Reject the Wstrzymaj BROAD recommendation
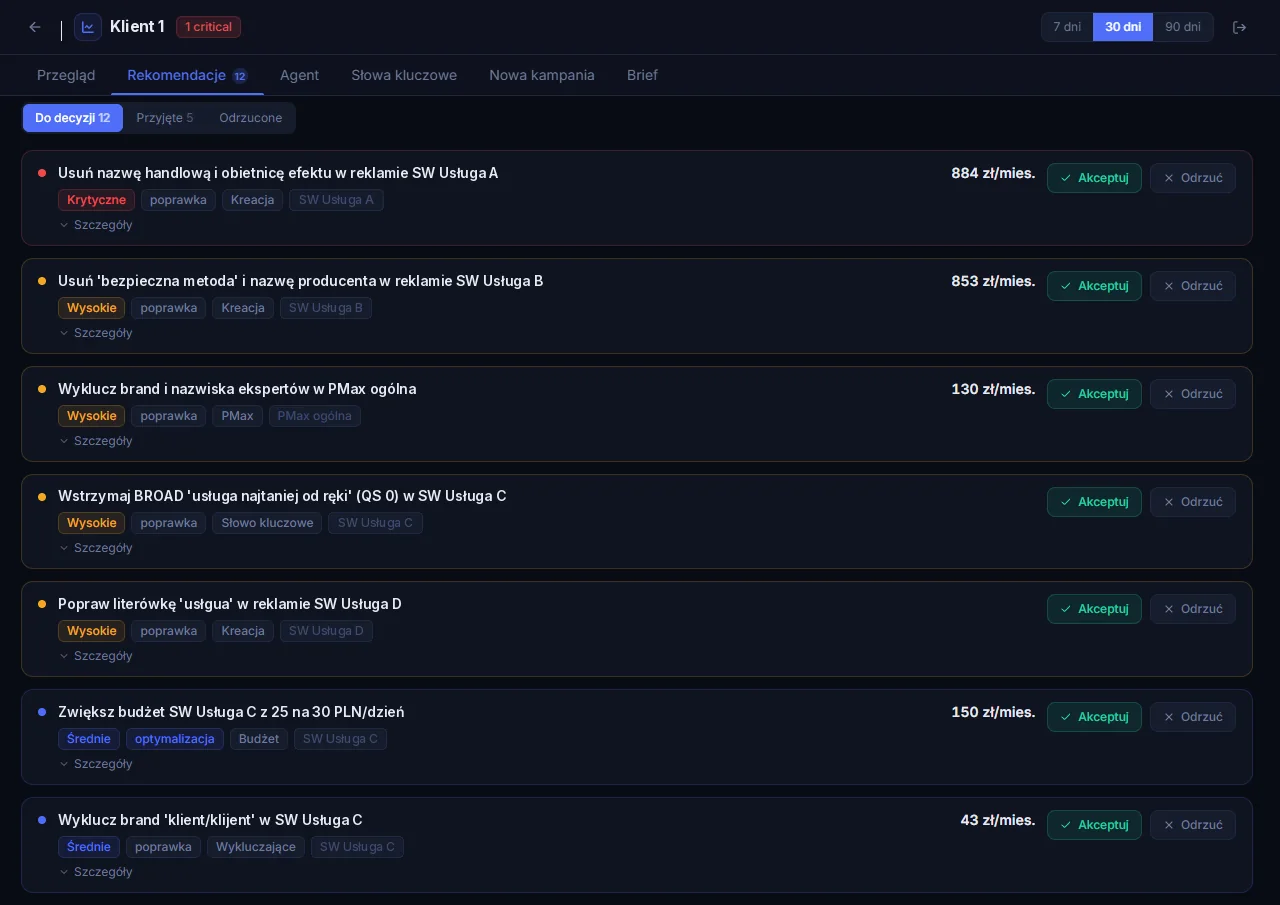Image resolution: width=1280 pixels, height=905 pixels. click(x=1192, y=502)
